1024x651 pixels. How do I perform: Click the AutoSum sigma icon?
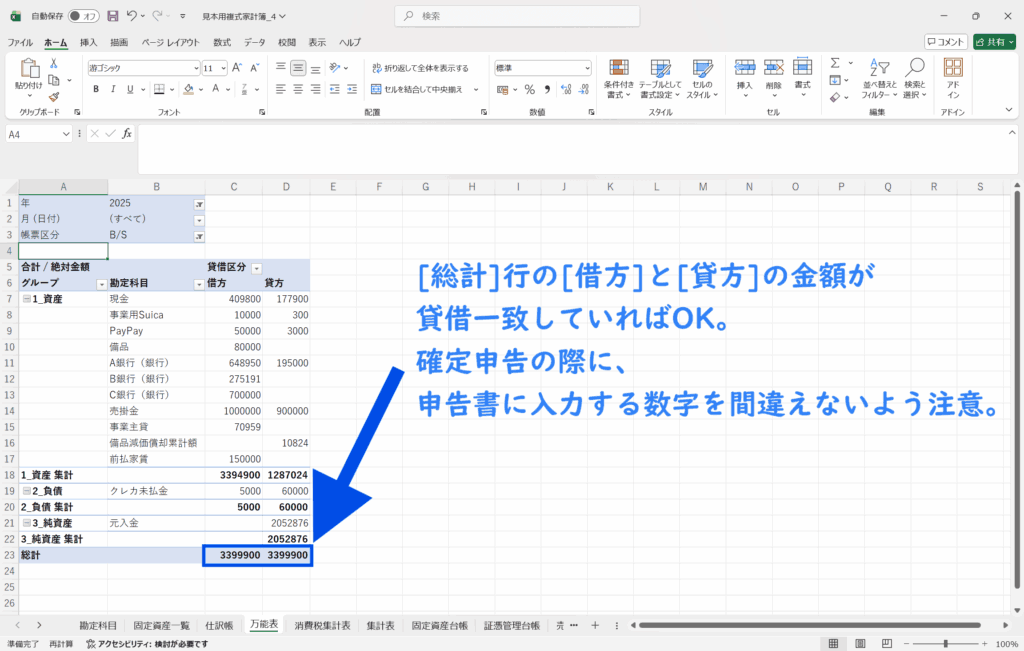(x=835, y=65)
